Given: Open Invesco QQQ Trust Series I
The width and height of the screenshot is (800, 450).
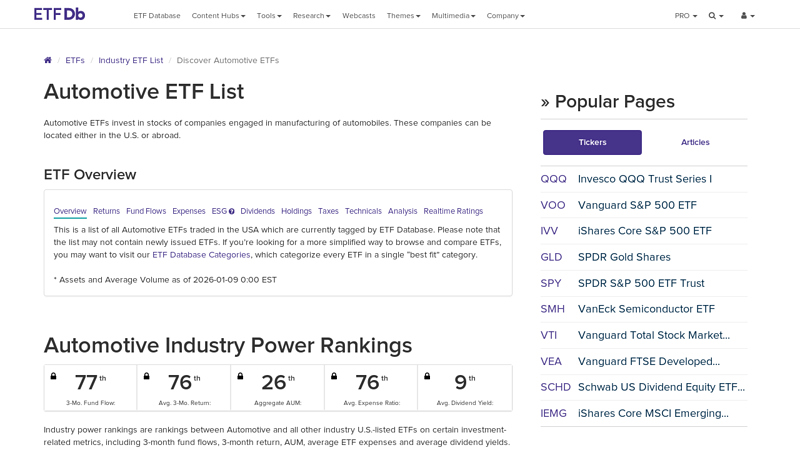Looking at the screenshot, I should (x=645, y=179).
